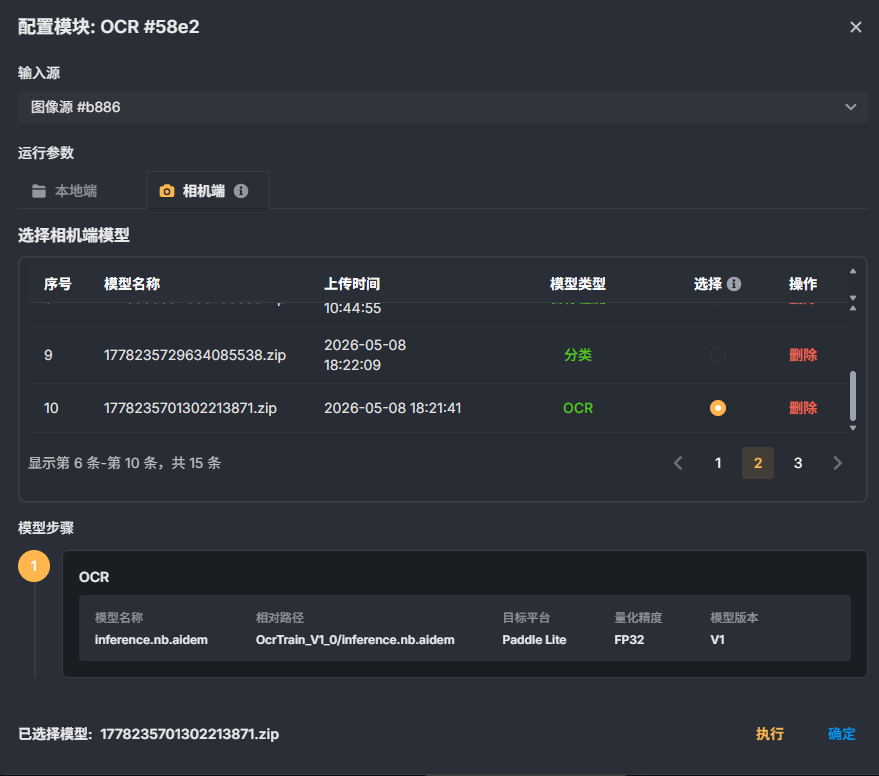Select radio for 1778235701302213871.zip row
Viewport: 879px width, 776px height.
point(718,408)
